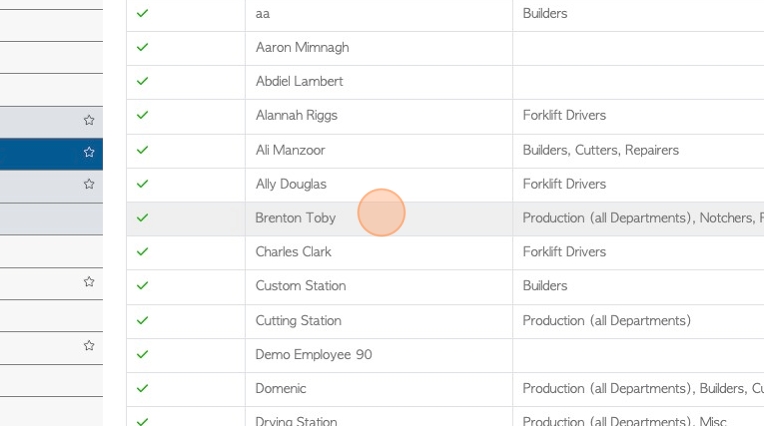The height and width of the screenshot is (426, 764).
Task: Click the green checkmark beside Aaron Mimnagh
Action: click(142, 47)
